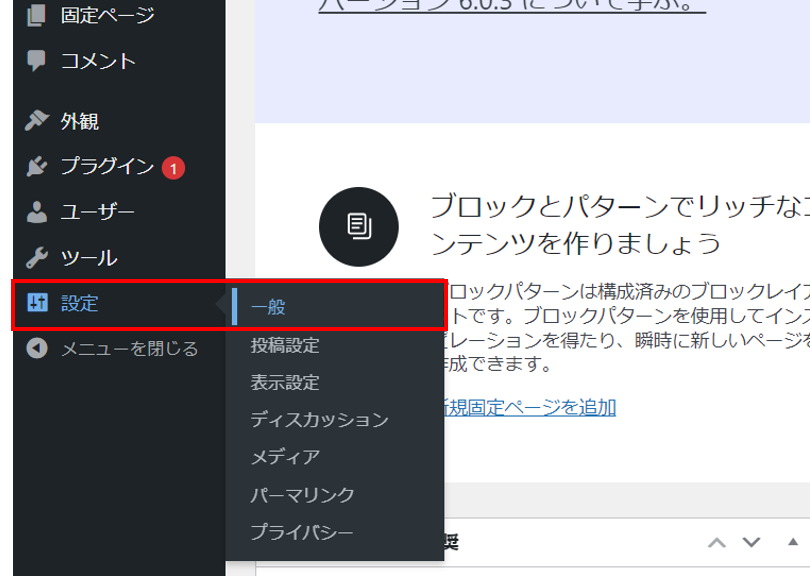Move the panel up with up chevron
The width and height of the screenshot is (810, 576).
717,543
